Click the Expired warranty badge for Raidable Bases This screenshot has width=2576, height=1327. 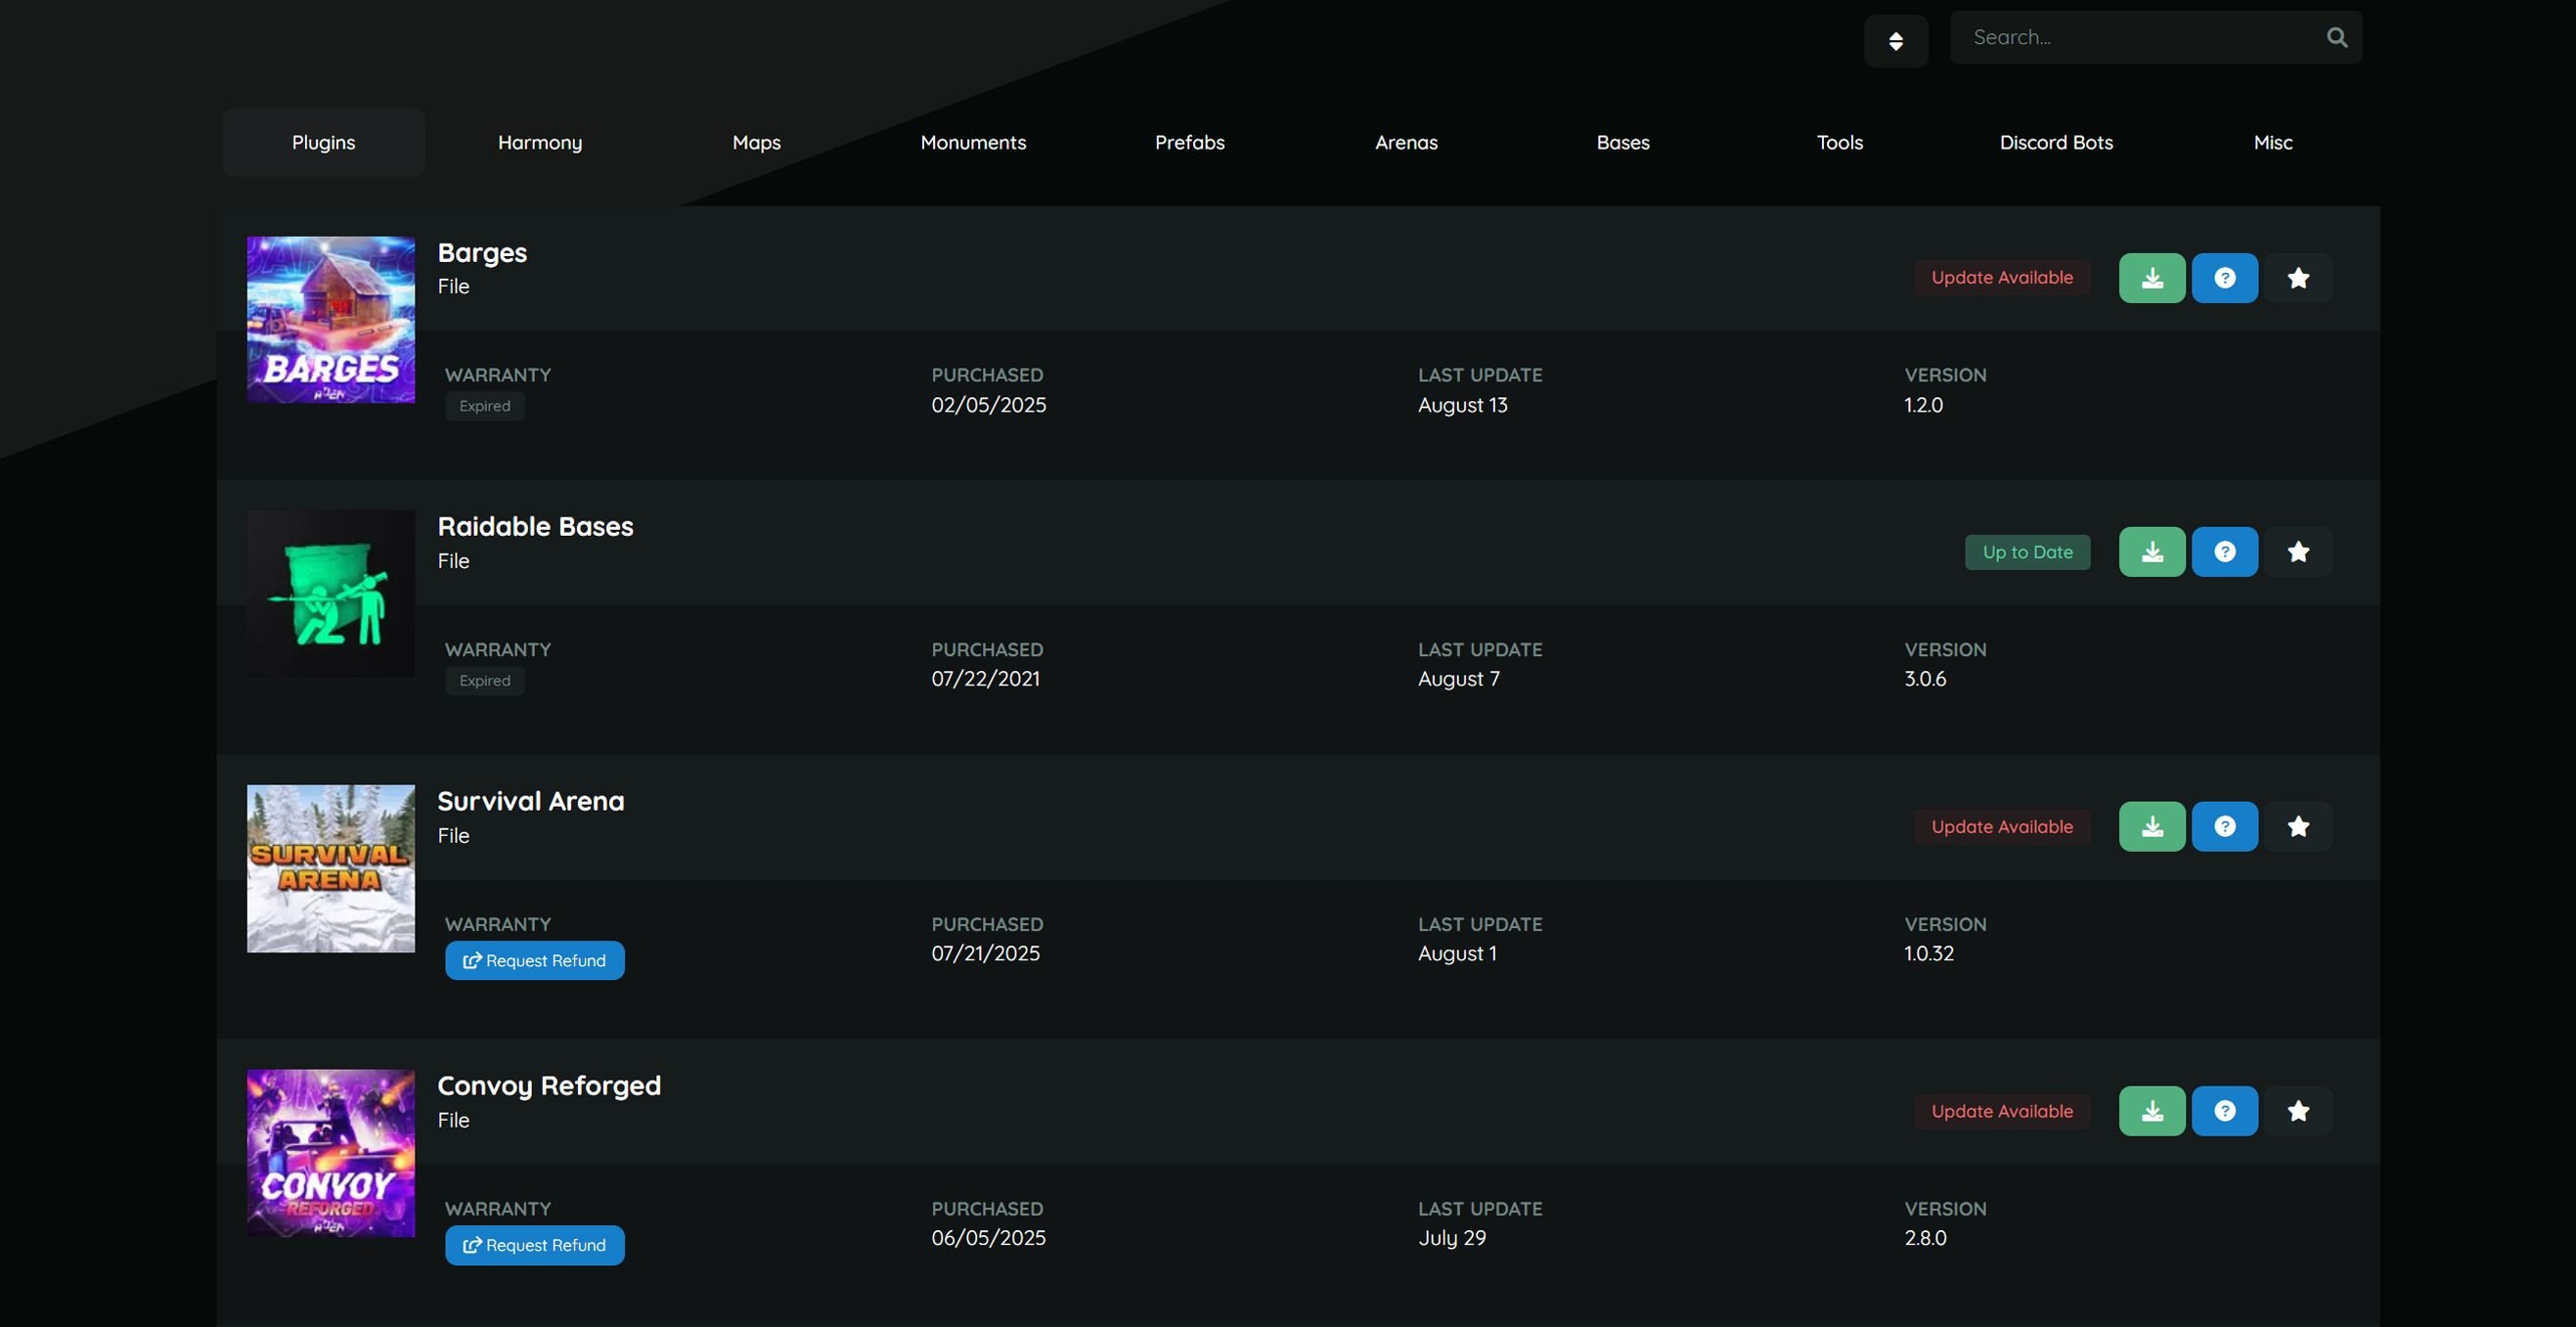coord(485,681)
